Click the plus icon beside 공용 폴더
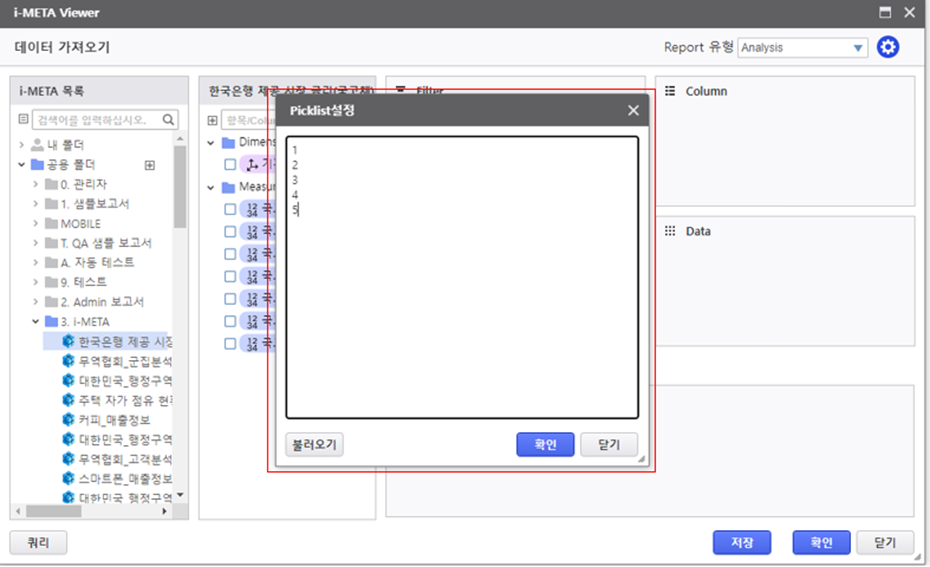This screenshot has width=930, height=567. pos(150,165)
